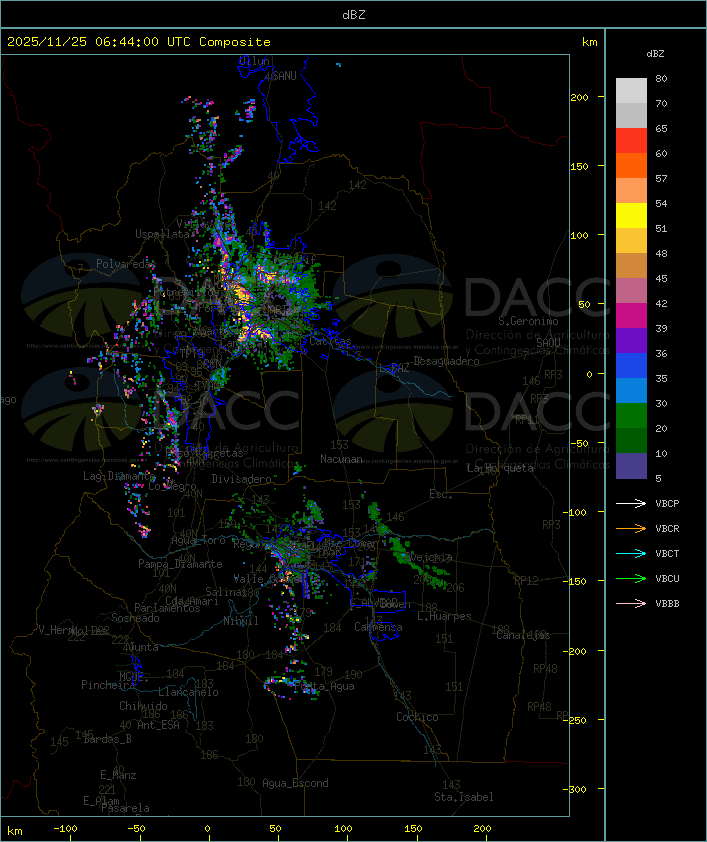Pick the magenta 39-42 dBZ swatch
This screenshot has width=707, height=842.
(x=631, y=315)
